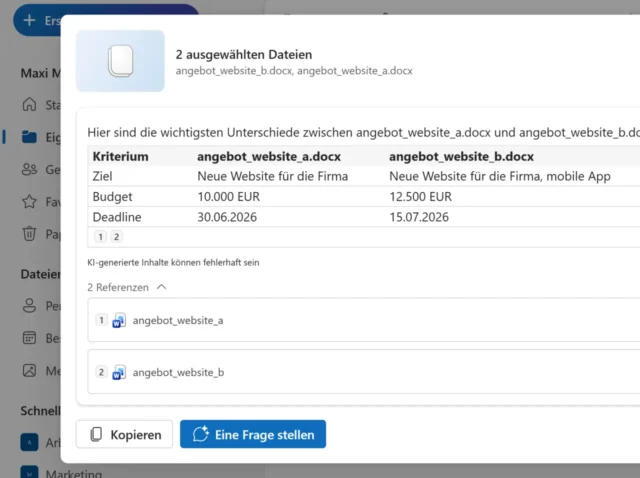Click the Word icon next to angebot_website_a
Screen dimensions: 640x478
(119, 320)
